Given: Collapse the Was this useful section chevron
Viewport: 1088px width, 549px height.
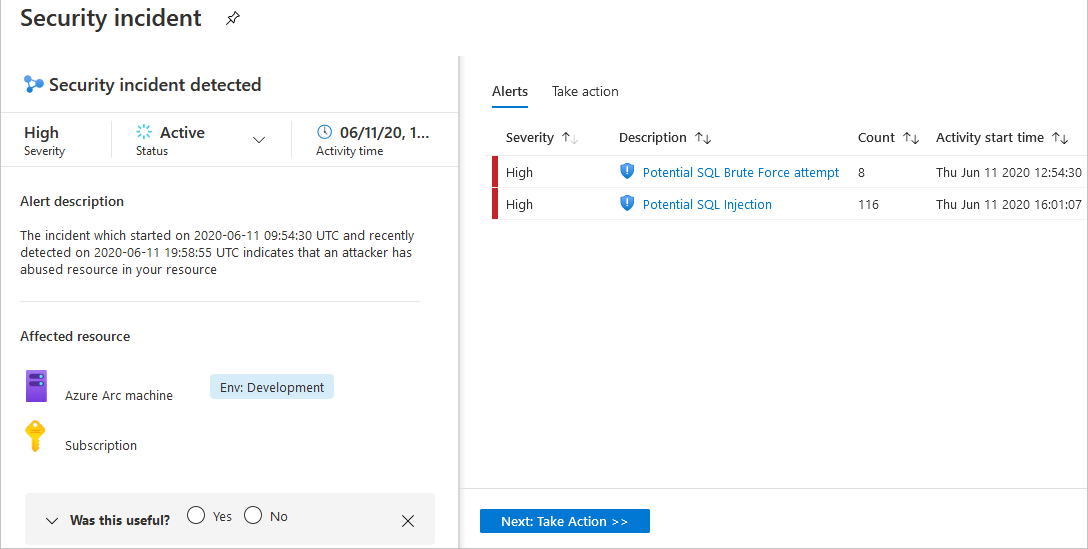Looking at the screenshot, I should 51,521.
